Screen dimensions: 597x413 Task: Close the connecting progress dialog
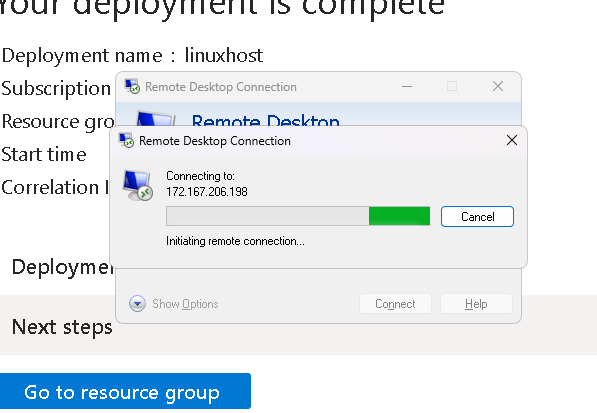coord(512,140)
